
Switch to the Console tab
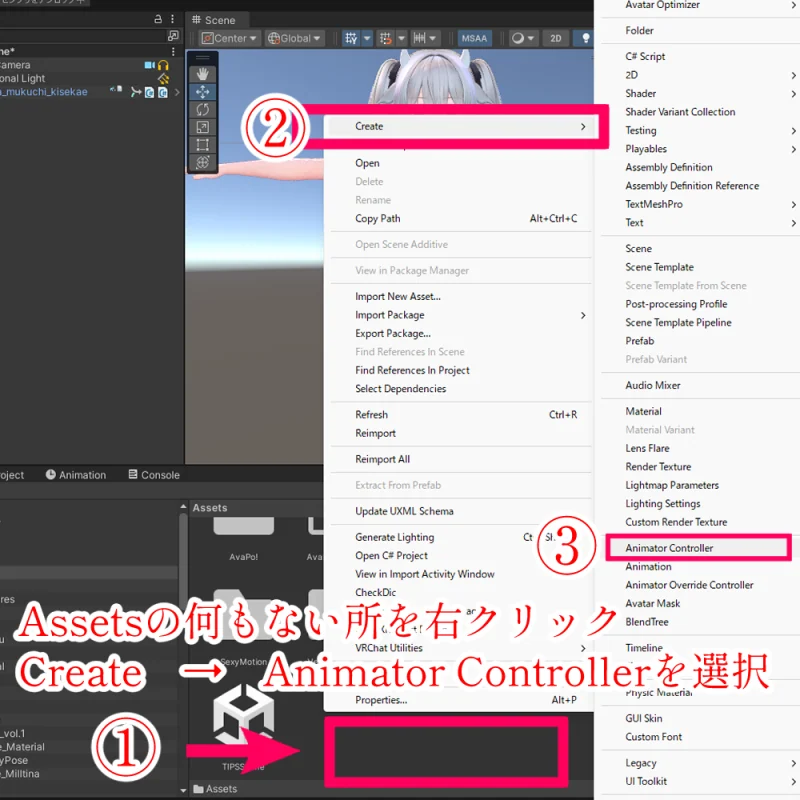(x=154, y=475)
